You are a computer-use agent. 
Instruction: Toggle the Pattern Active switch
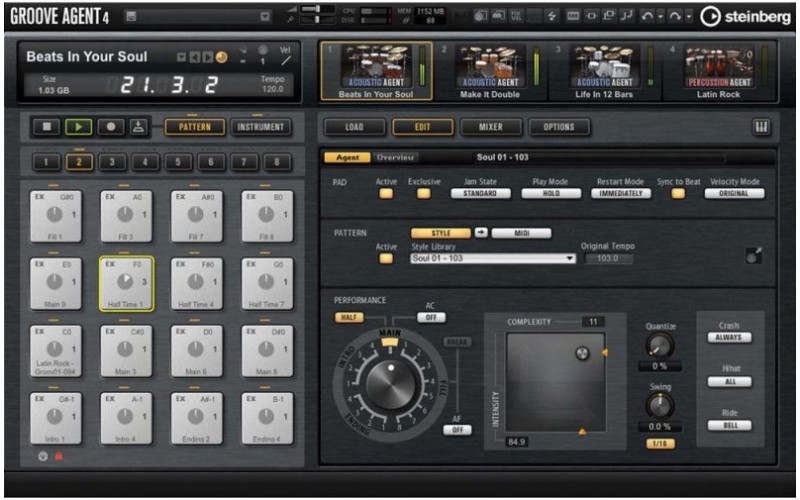[x=385, y=258]
